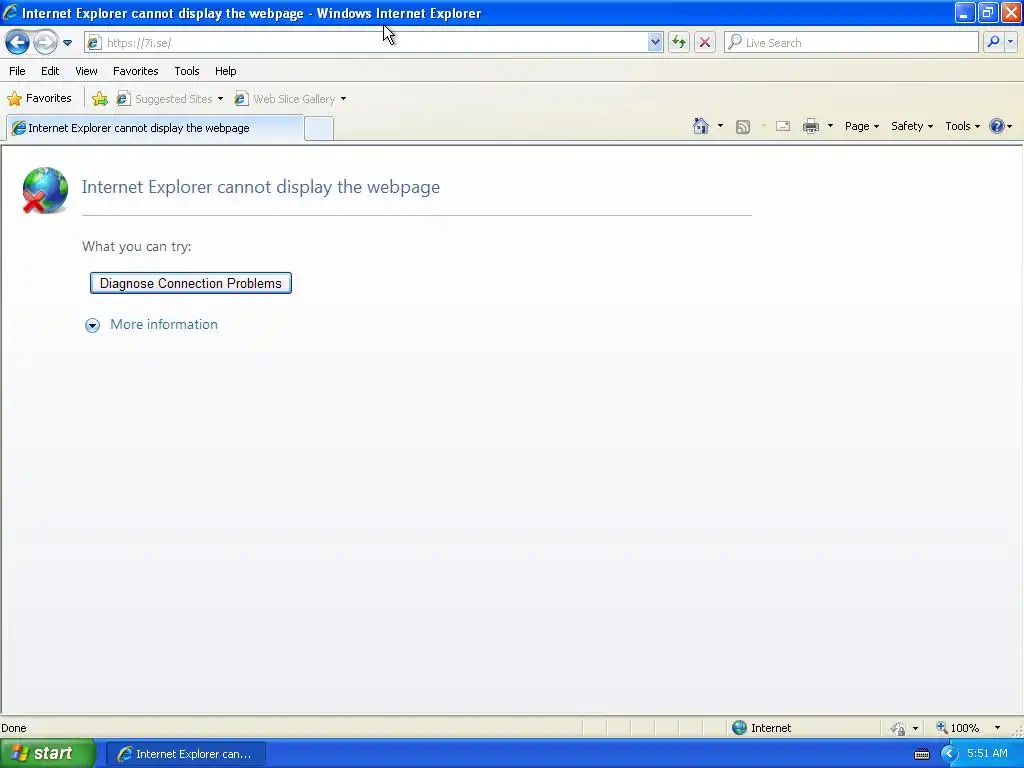
Task: Click the More information link
Action: tap(164, 325)
